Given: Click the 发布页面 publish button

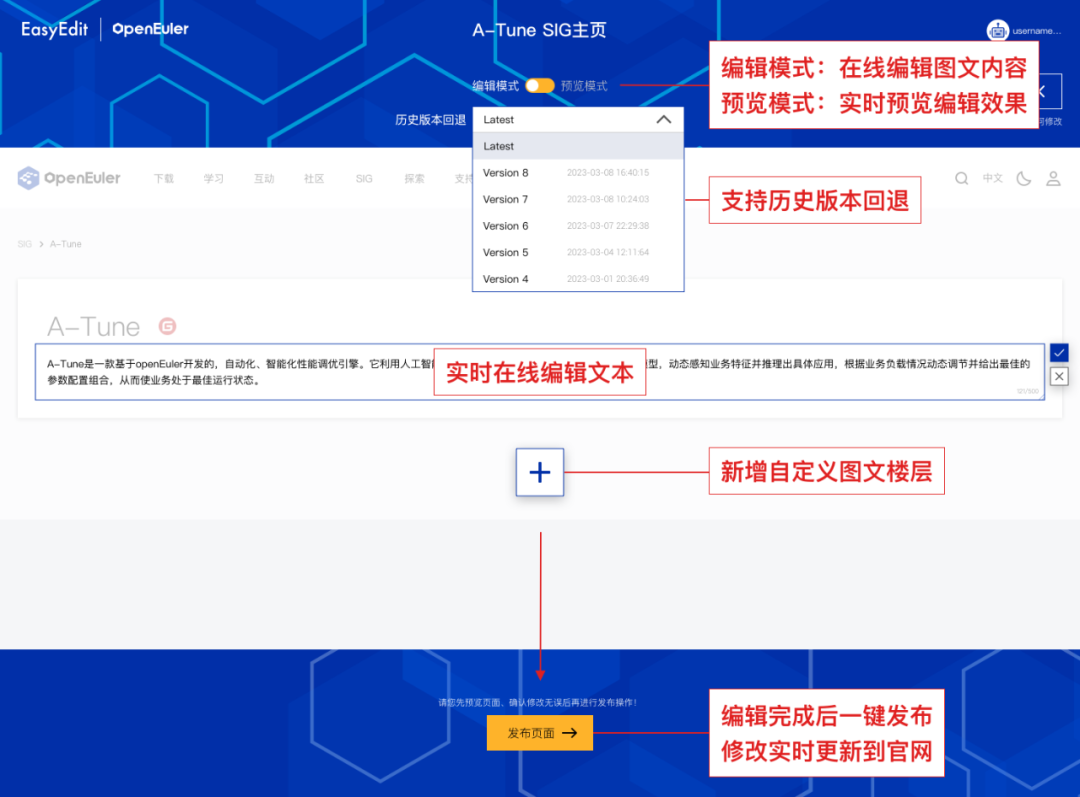Looking at the screenshot, I should 540,733.
